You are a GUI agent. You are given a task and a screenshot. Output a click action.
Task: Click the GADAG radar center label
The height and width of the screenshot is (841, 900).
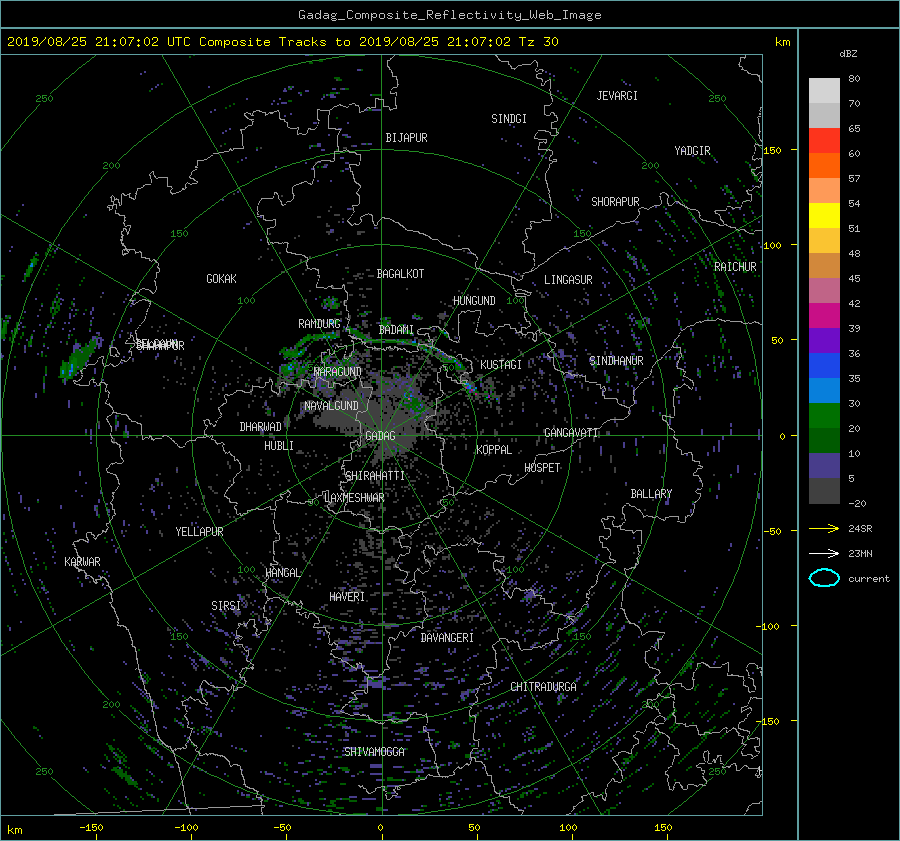pyautogui.click(x=380, y=436)
